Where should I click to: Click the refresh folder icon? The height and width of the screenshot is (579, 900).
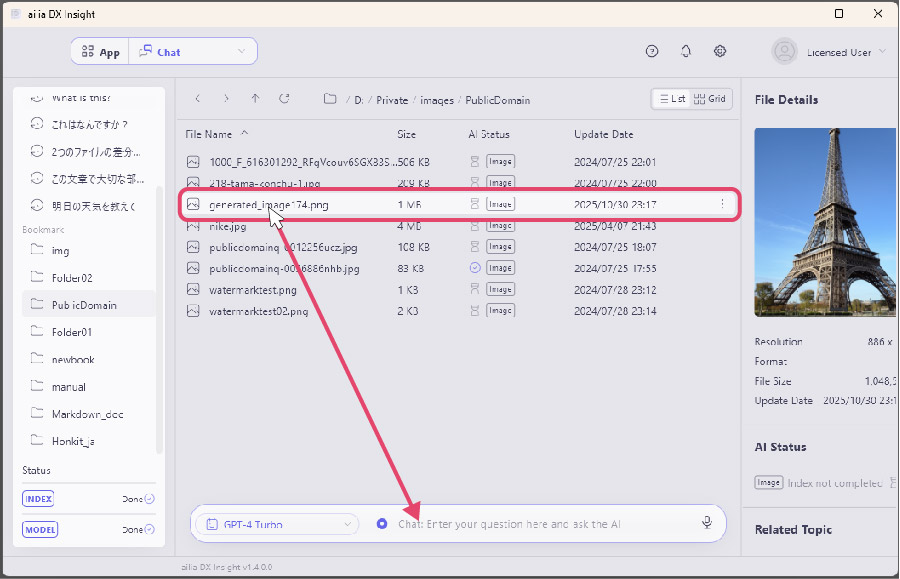tap(285, 99)
